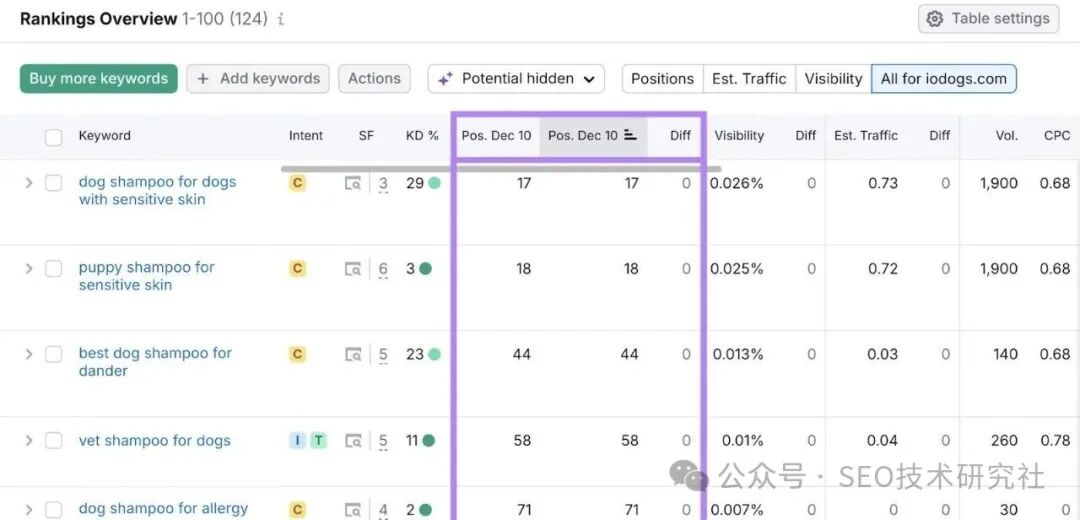Click the Informational intent badge for vet shampoo

coord(297,441)
